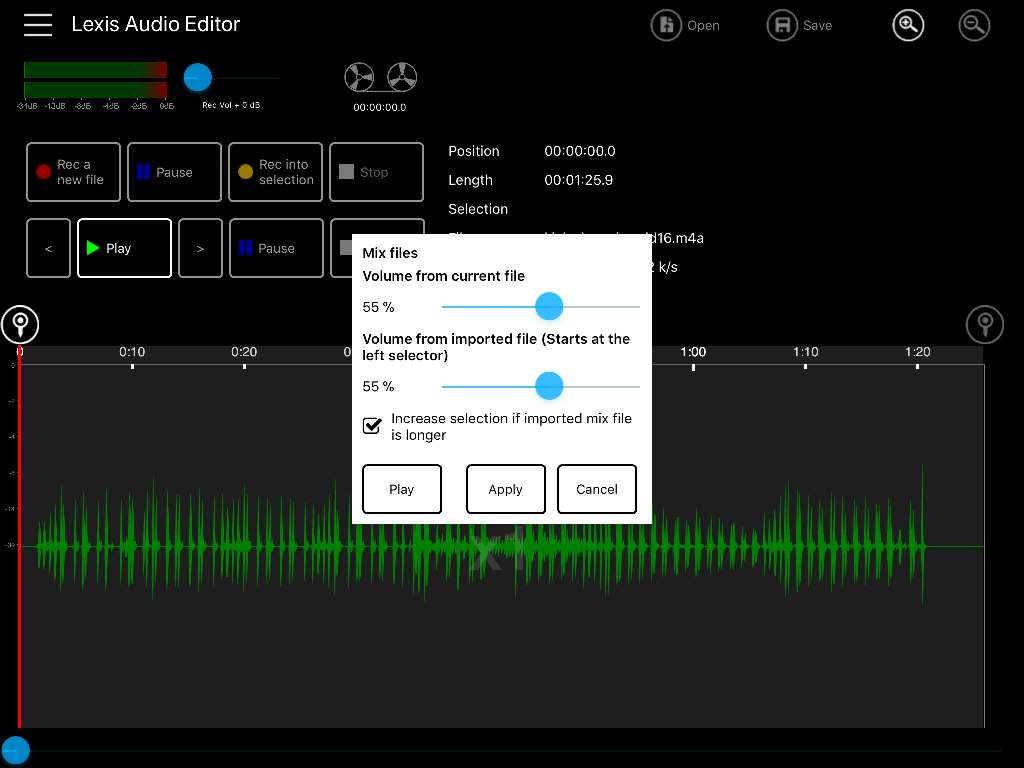The image size is (1024, 768).
Task: Click the main Play button
Action: tap(125, 248)
